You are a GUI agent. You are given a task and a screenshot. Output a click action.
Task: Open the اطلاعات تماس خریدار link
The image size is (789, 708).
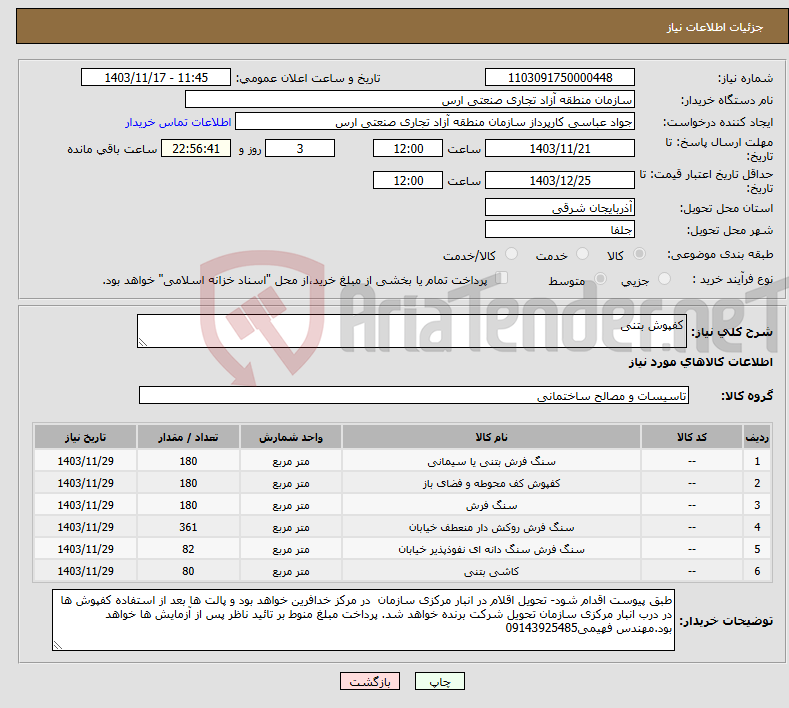(178, 122)
